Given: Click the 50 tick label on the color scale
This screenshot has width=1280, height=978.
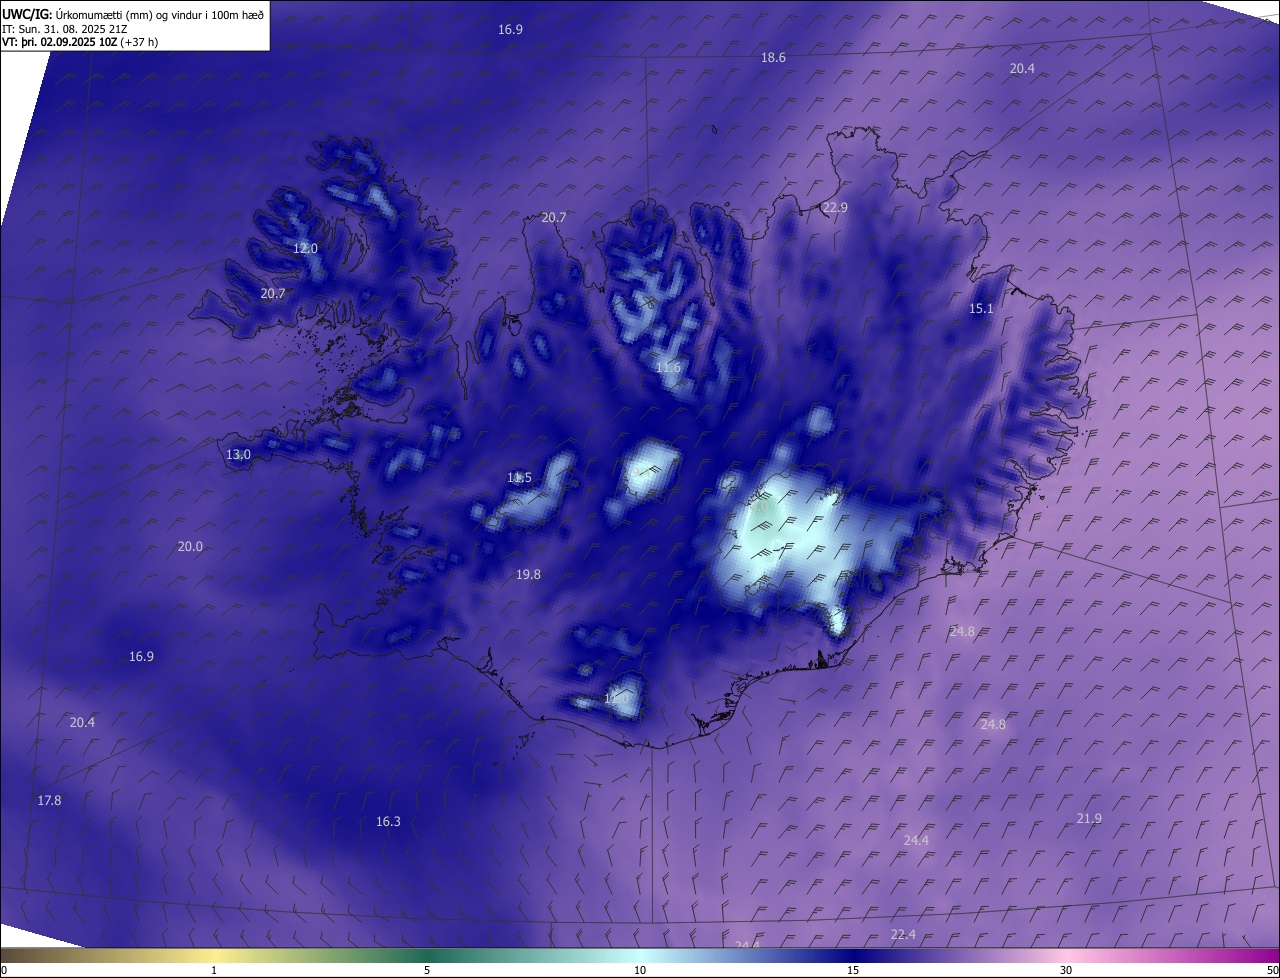Looking at the screenshot, I should pos(1272,970).
